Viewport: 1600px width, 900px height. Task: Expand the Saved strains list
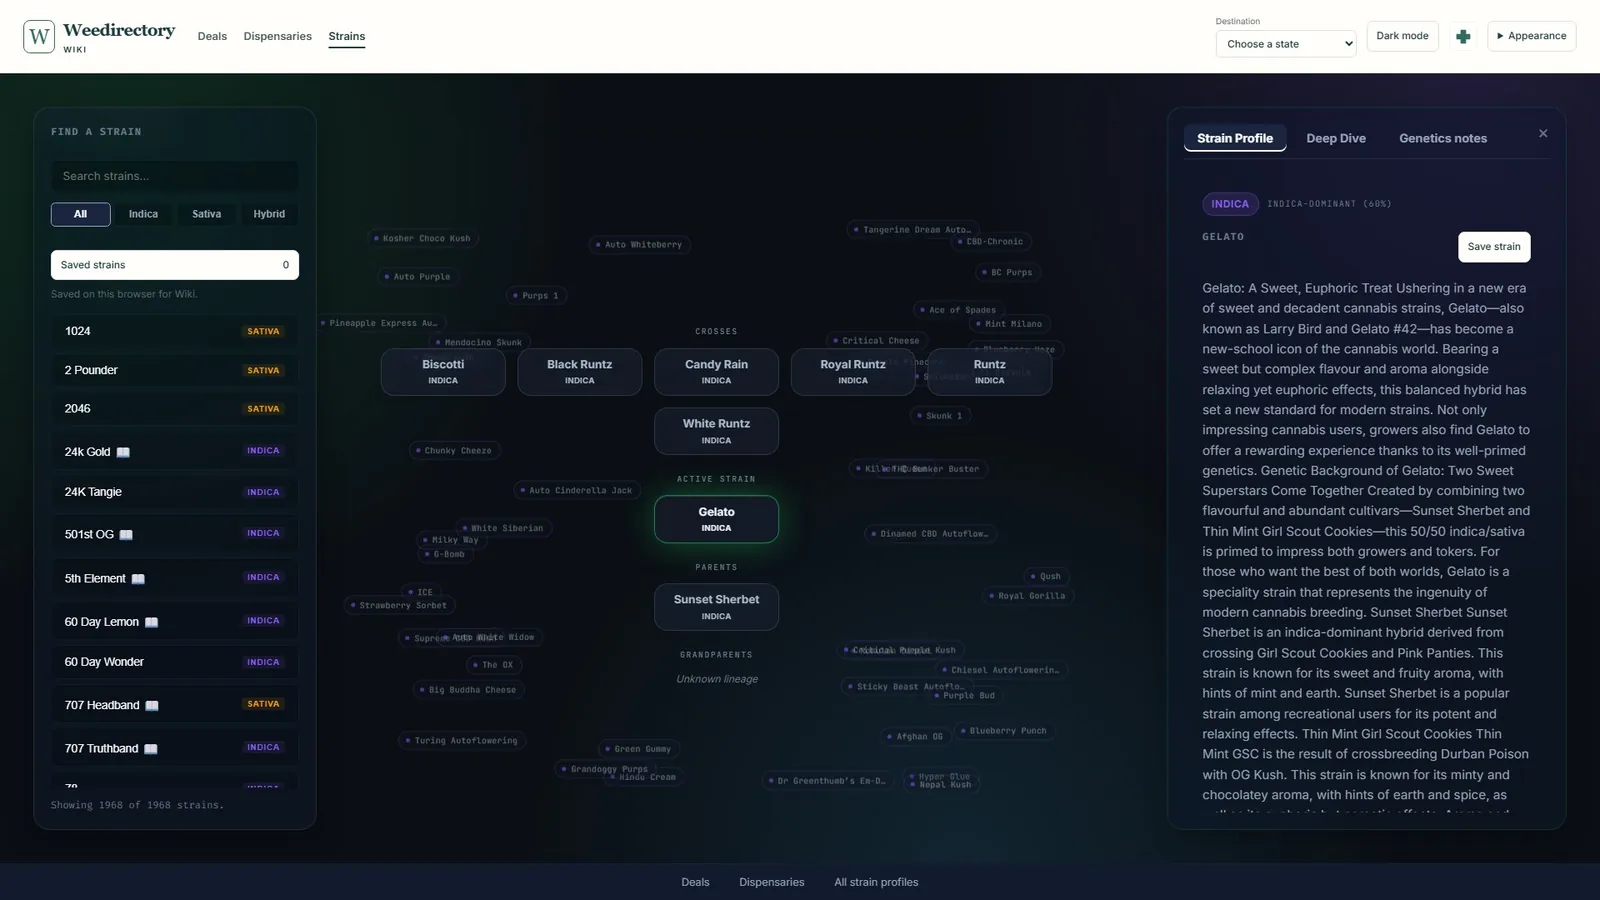(175, 265)
